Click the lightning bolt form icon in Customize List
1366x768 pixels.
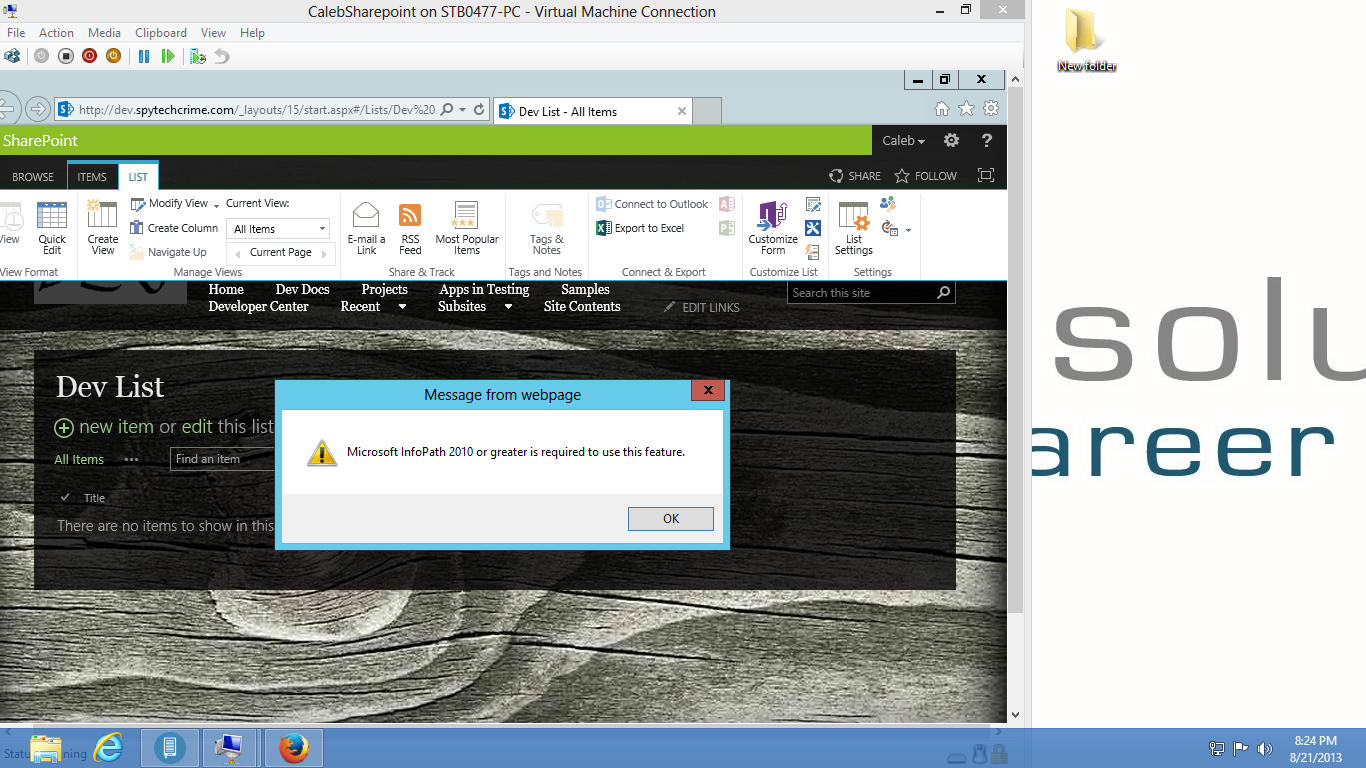(x=813, y=252)
